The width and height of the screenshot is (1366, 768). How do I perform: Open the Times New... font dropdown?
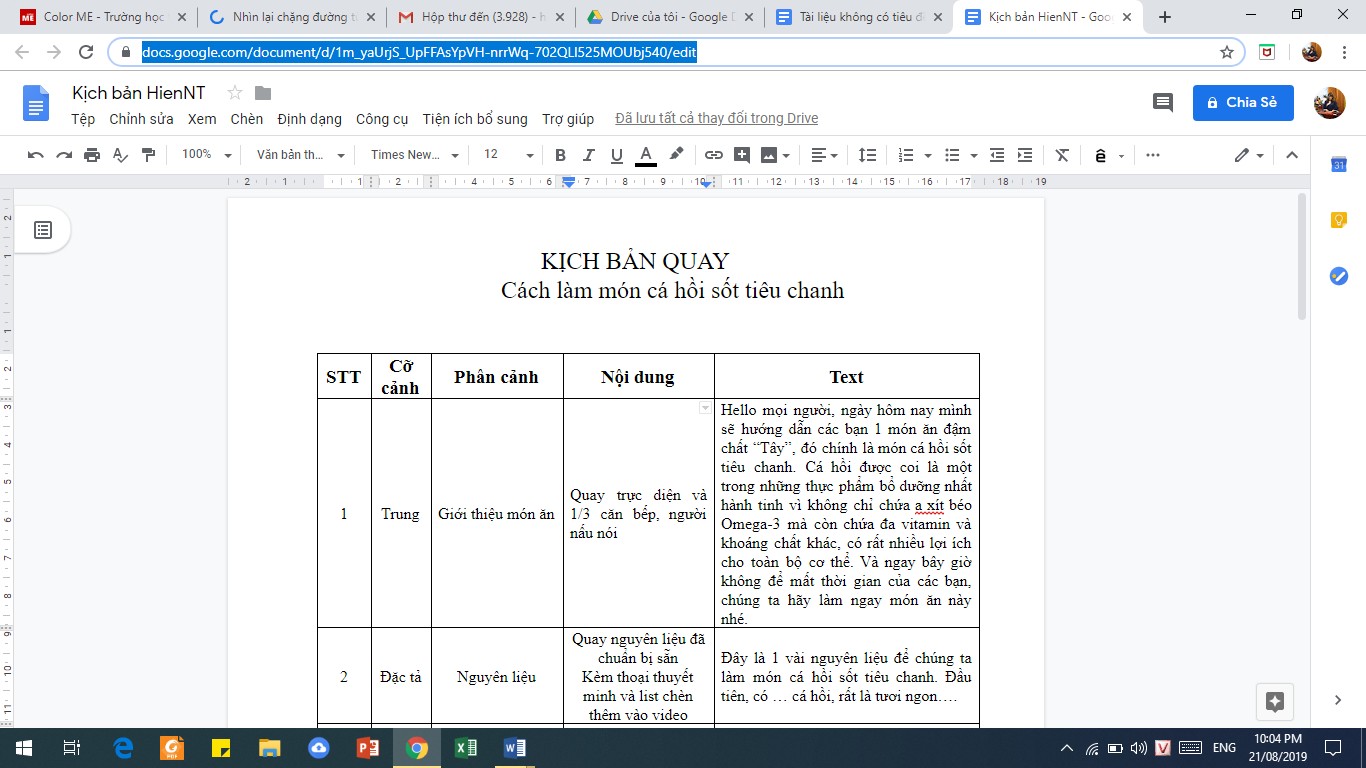point(414,155)
